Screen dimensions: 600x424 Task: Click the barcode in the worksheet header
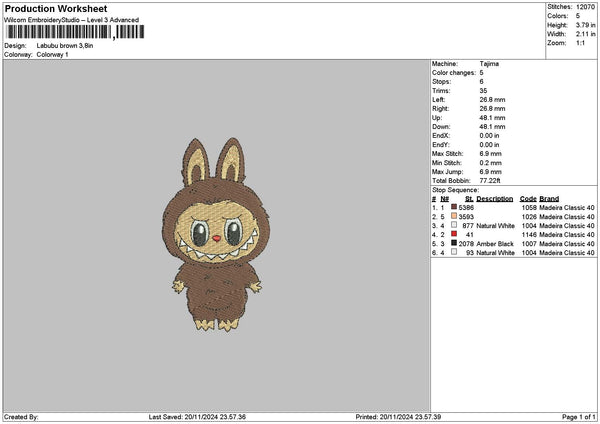(75, 32)
